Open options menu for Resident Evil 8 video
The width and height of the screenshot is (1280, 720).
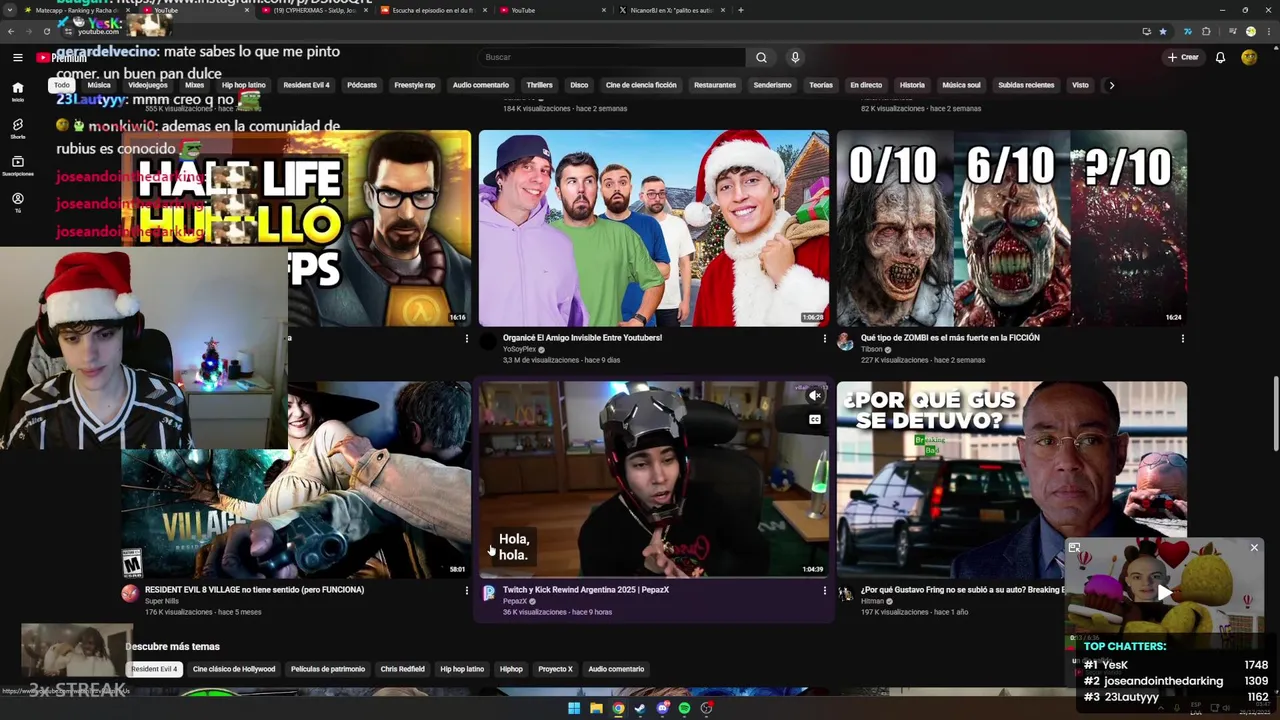pyautogui.click(x=466, y=591)
